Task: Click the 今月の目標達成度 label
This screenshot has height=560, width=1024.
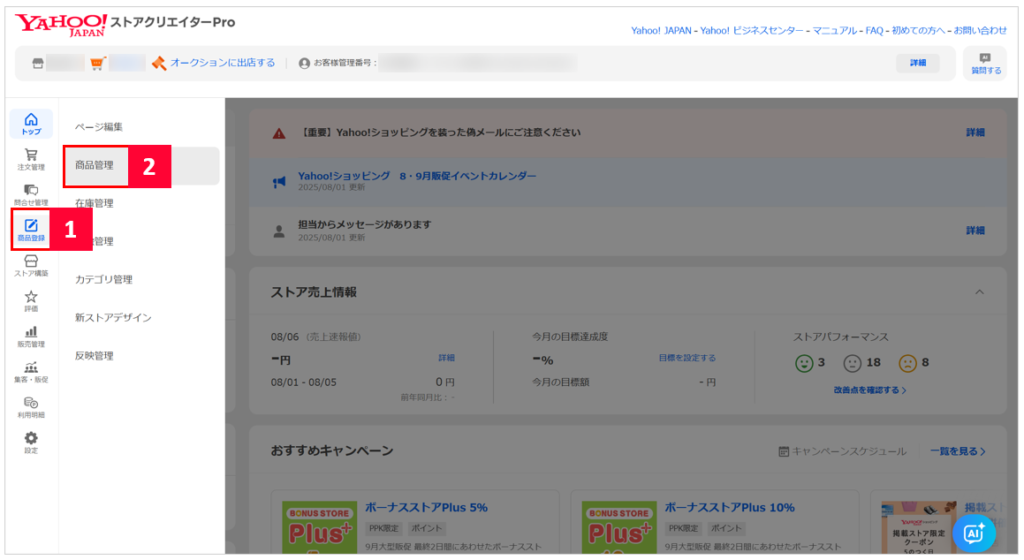Action: 569,337
